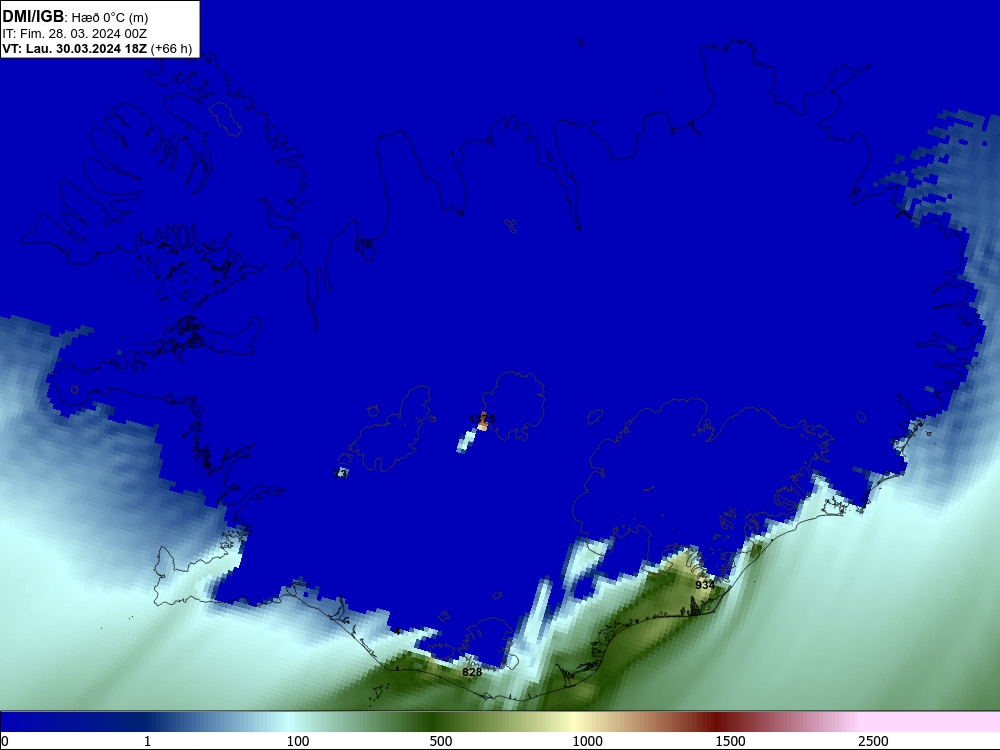Click the legend tick label '0'
Image resolution: width=1000 pixels, height=750 pixels.
coord(5,741)
